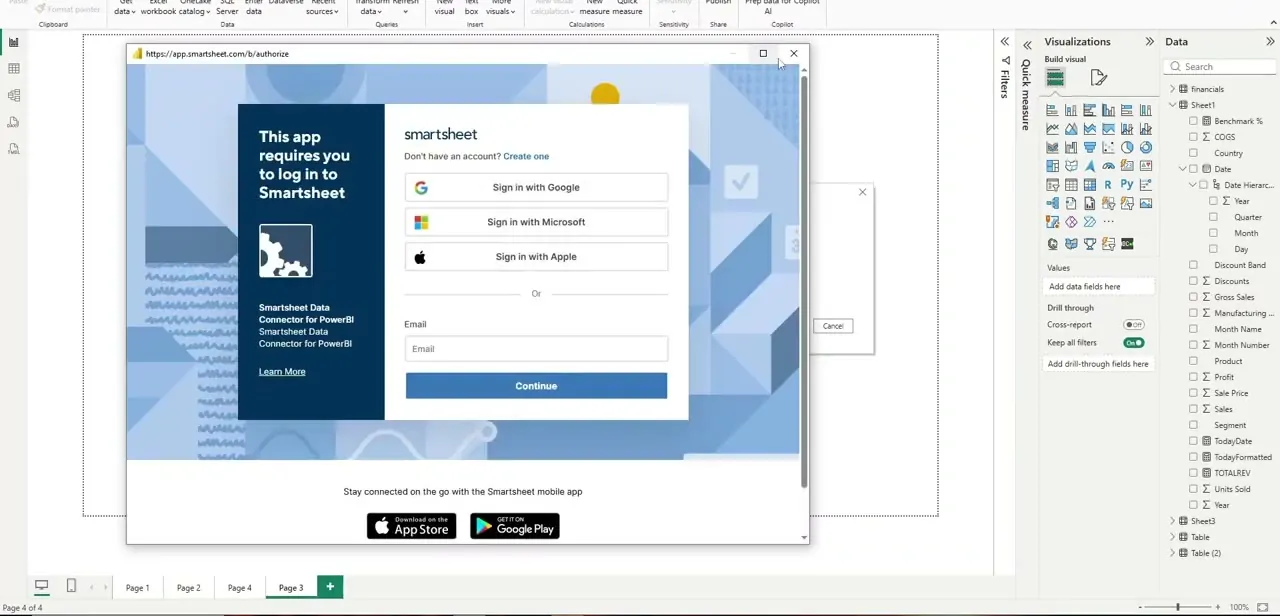Choose the Azure map visual
This screenshot has height=616, width=1280.
pyautogui.click(x=1089, y=166)
